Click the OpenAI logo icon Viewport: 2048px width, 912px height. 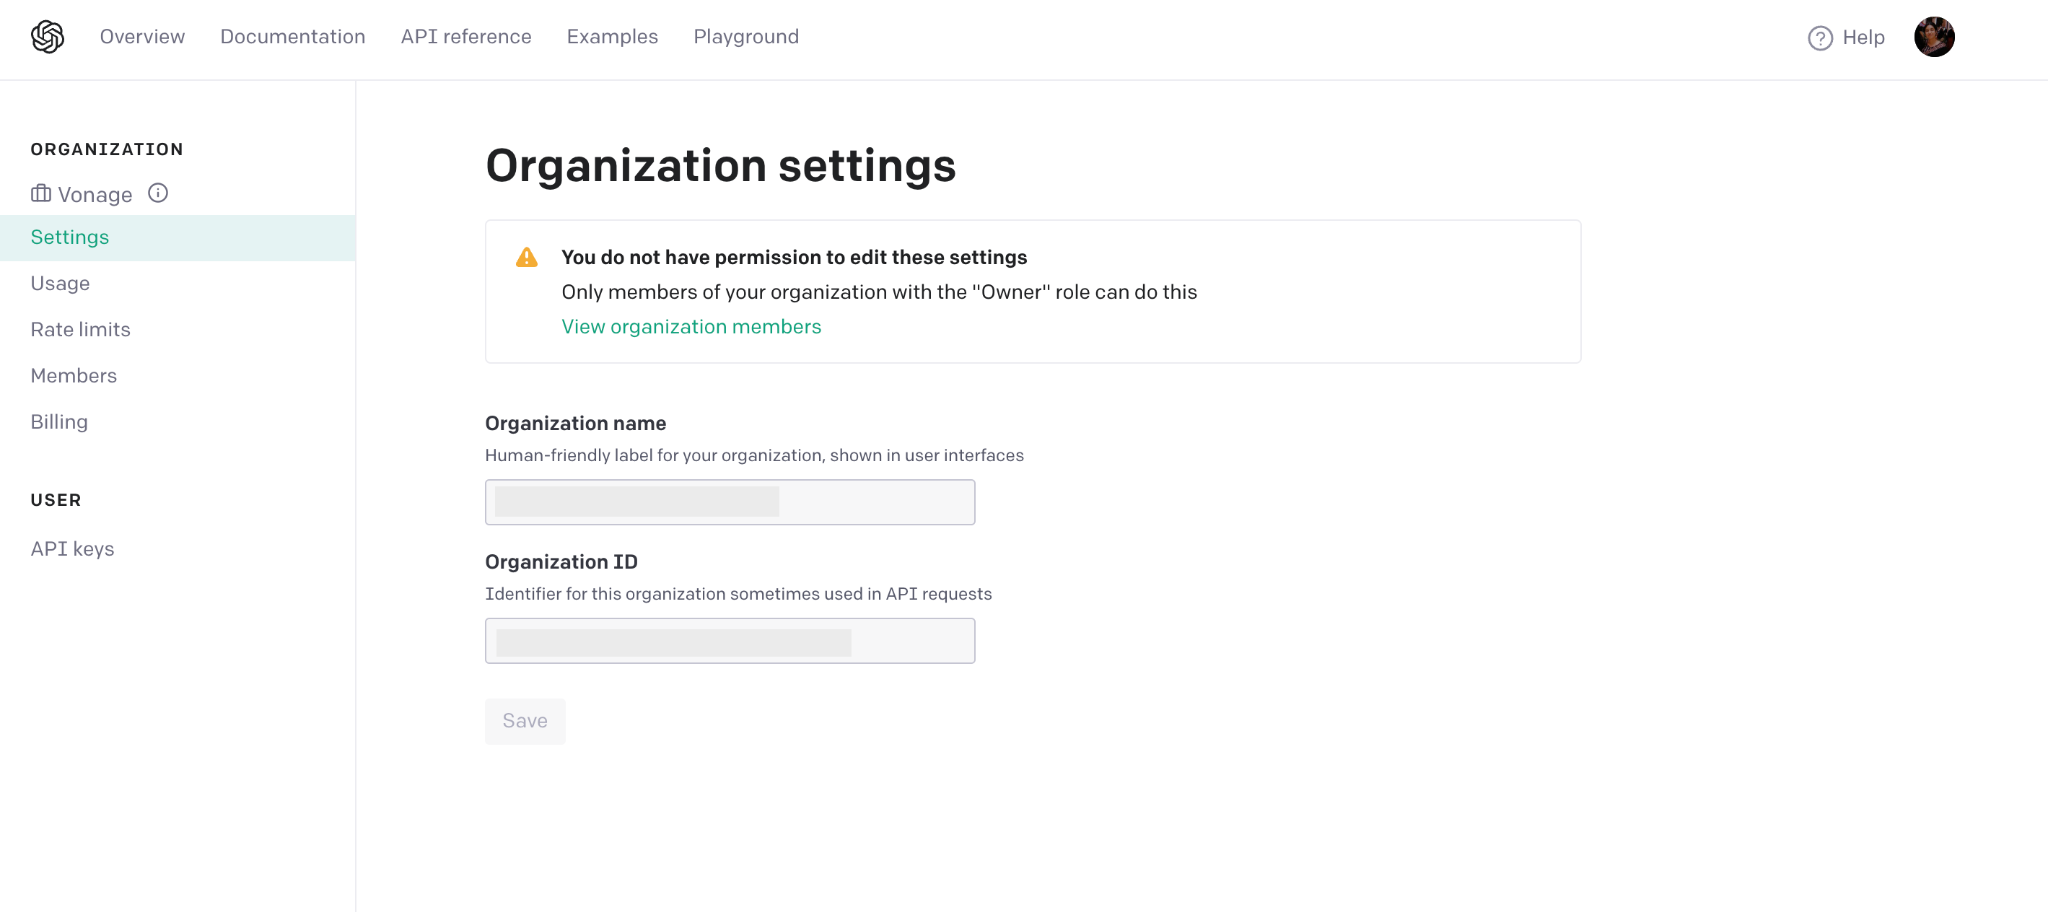[x=47, y=37]
